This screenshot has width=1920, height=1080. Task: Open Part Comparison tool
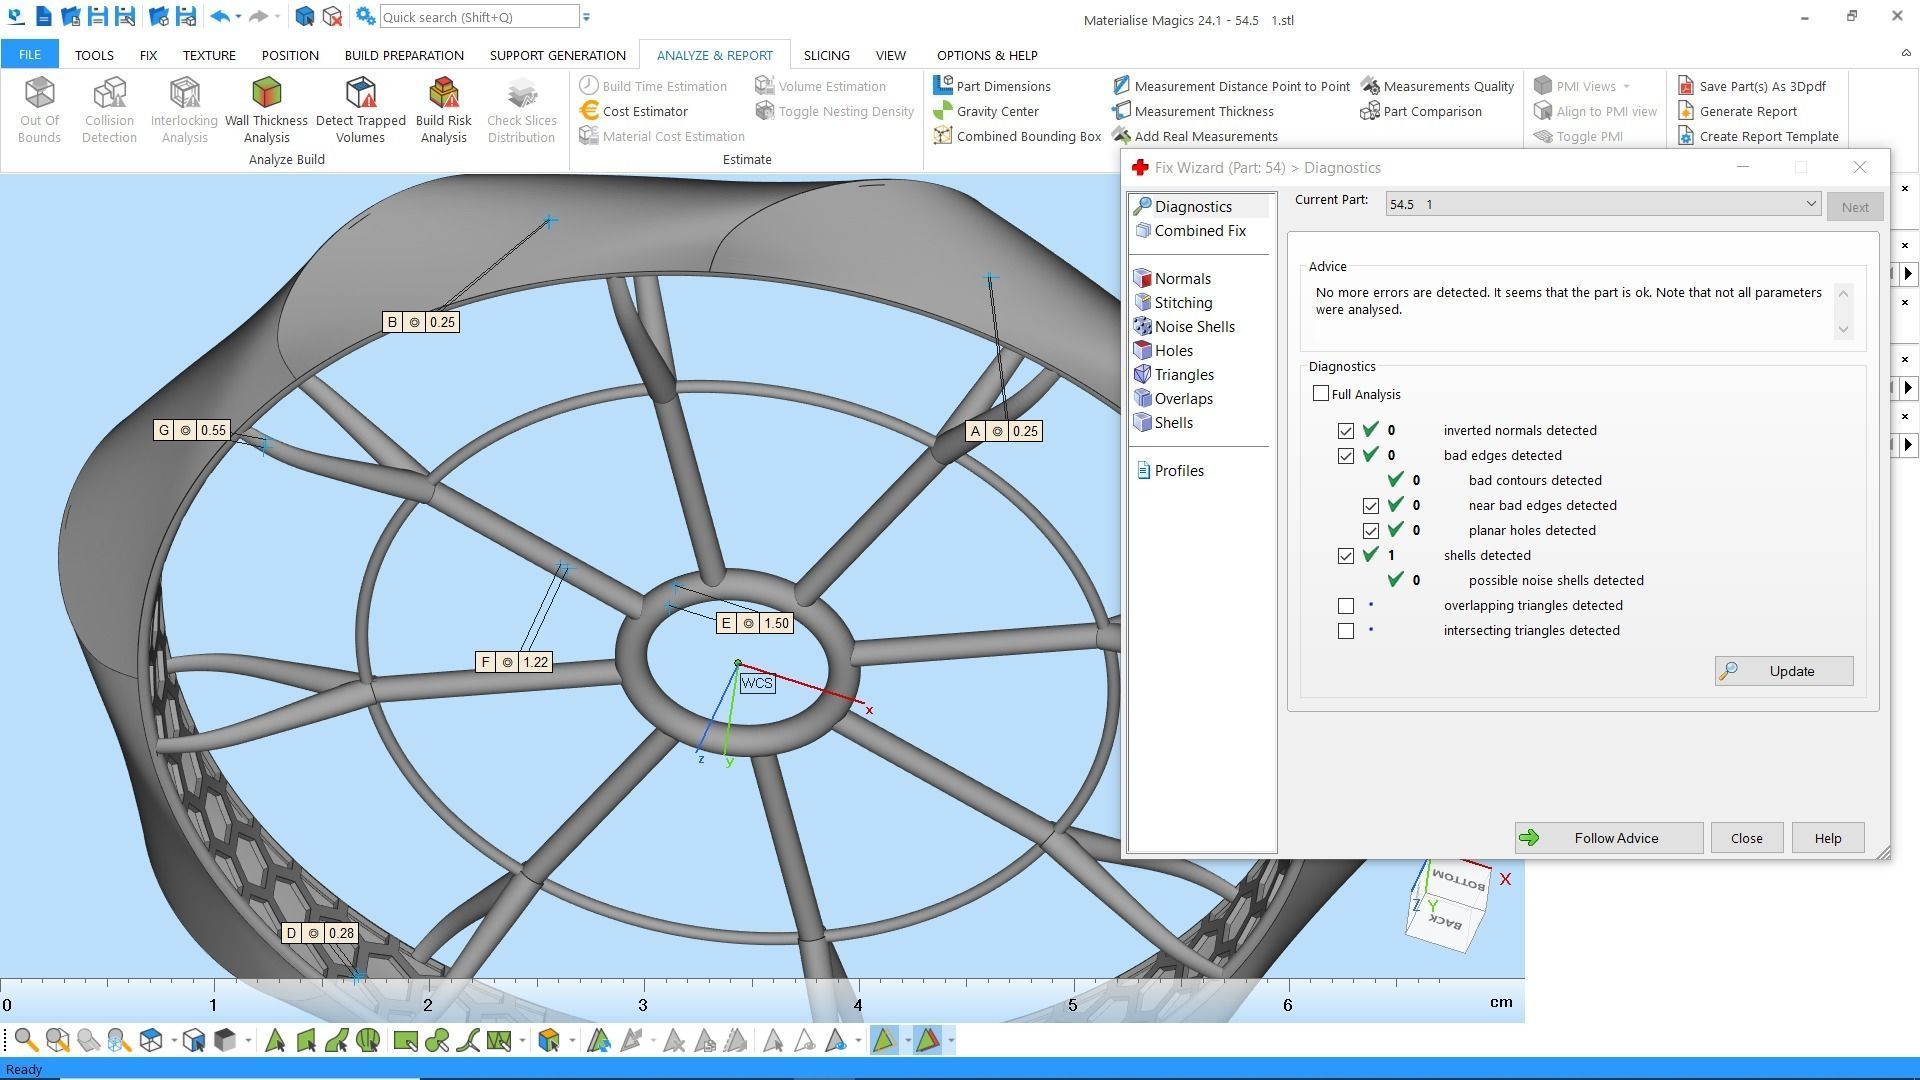pos(1431,111)
